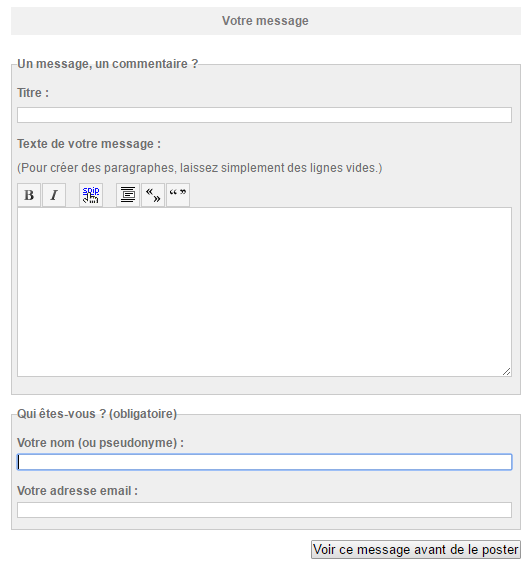532x572 pixels.
Task: Toggle bold formatting with the B icon
Action: click(x=29, y=195)
